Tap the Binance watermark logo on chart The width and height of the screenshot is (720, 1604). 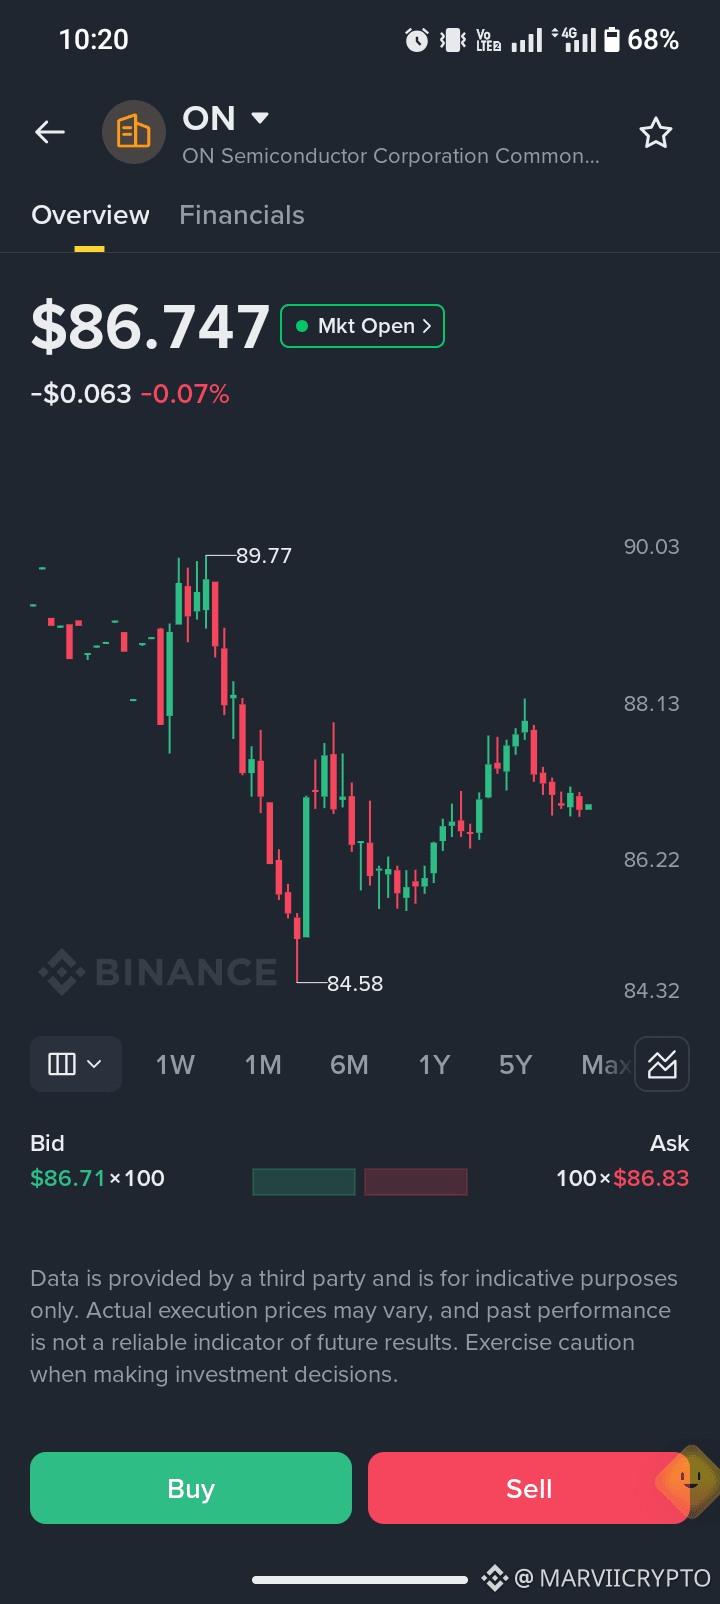(x=158, y=972)
